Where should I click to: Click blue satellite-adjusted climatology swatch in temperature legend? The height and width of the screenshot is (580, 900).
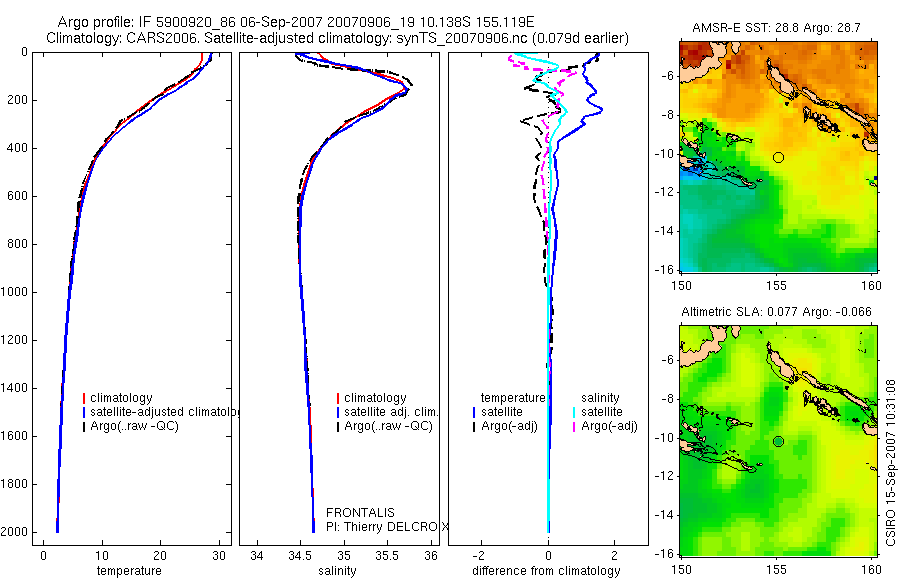tap(84, 412)
